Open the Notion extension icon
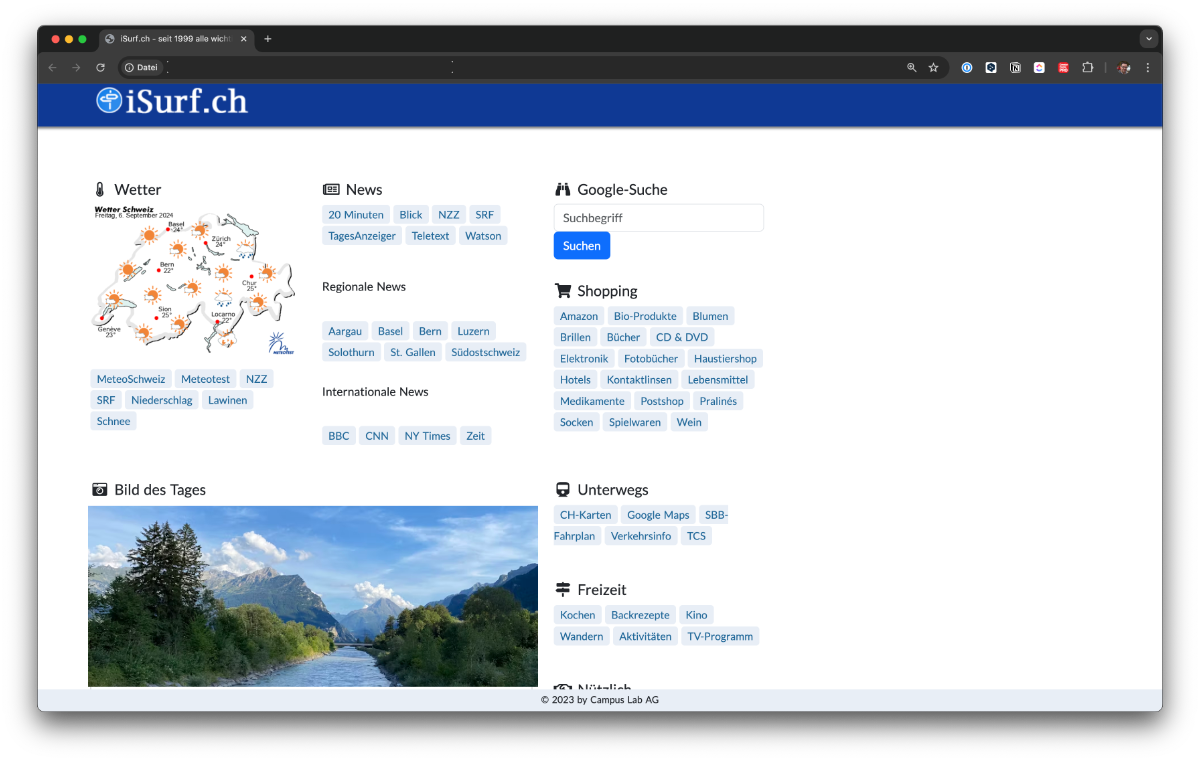 coord(1015,67)
